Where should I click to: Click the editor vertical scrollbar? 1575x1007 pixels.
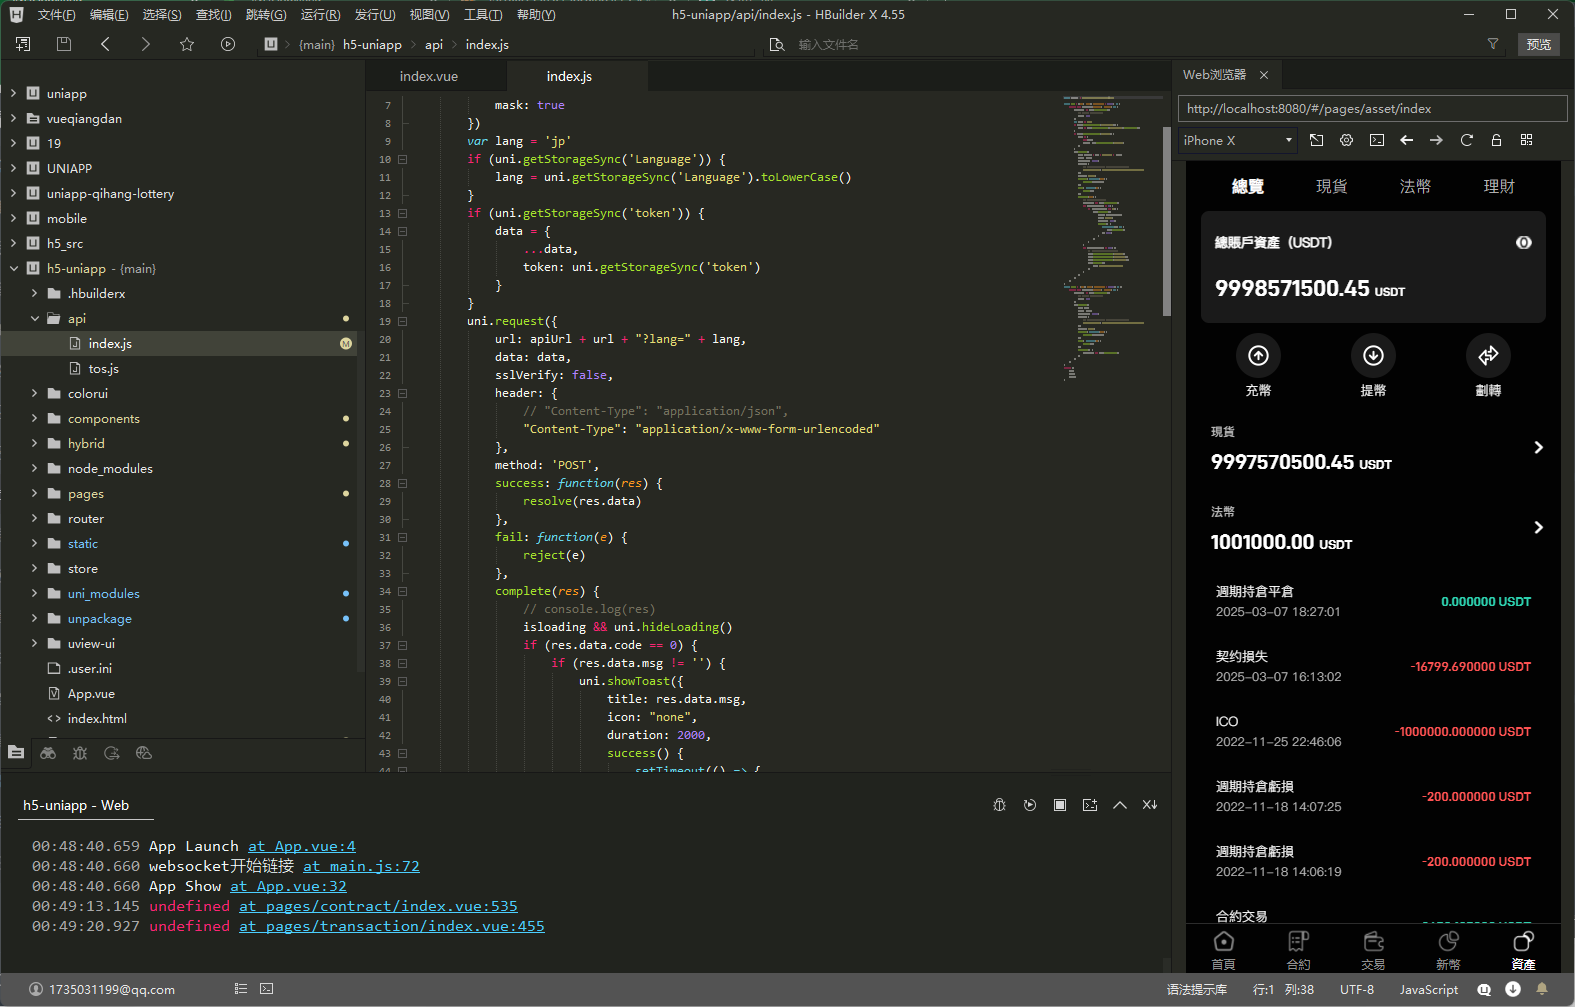(x=1166, y=222)
